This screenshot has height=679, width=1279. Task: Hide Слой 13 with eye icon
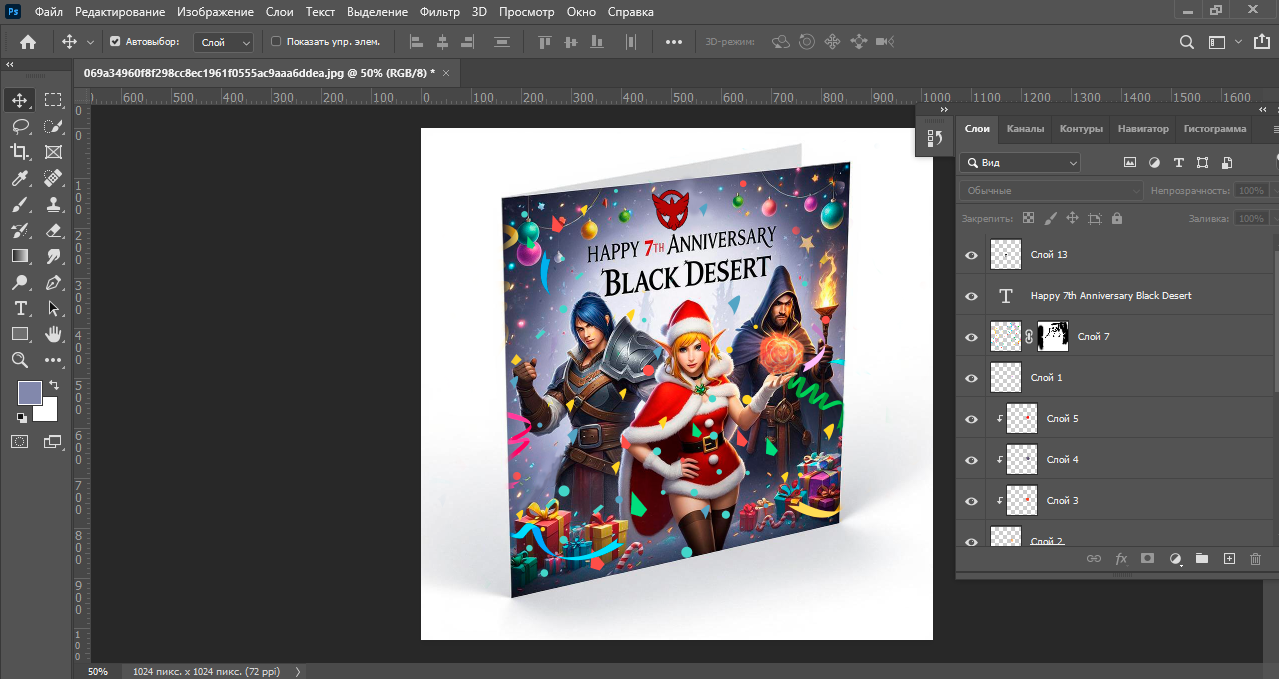pyautogui.click(x=971, y=255)
